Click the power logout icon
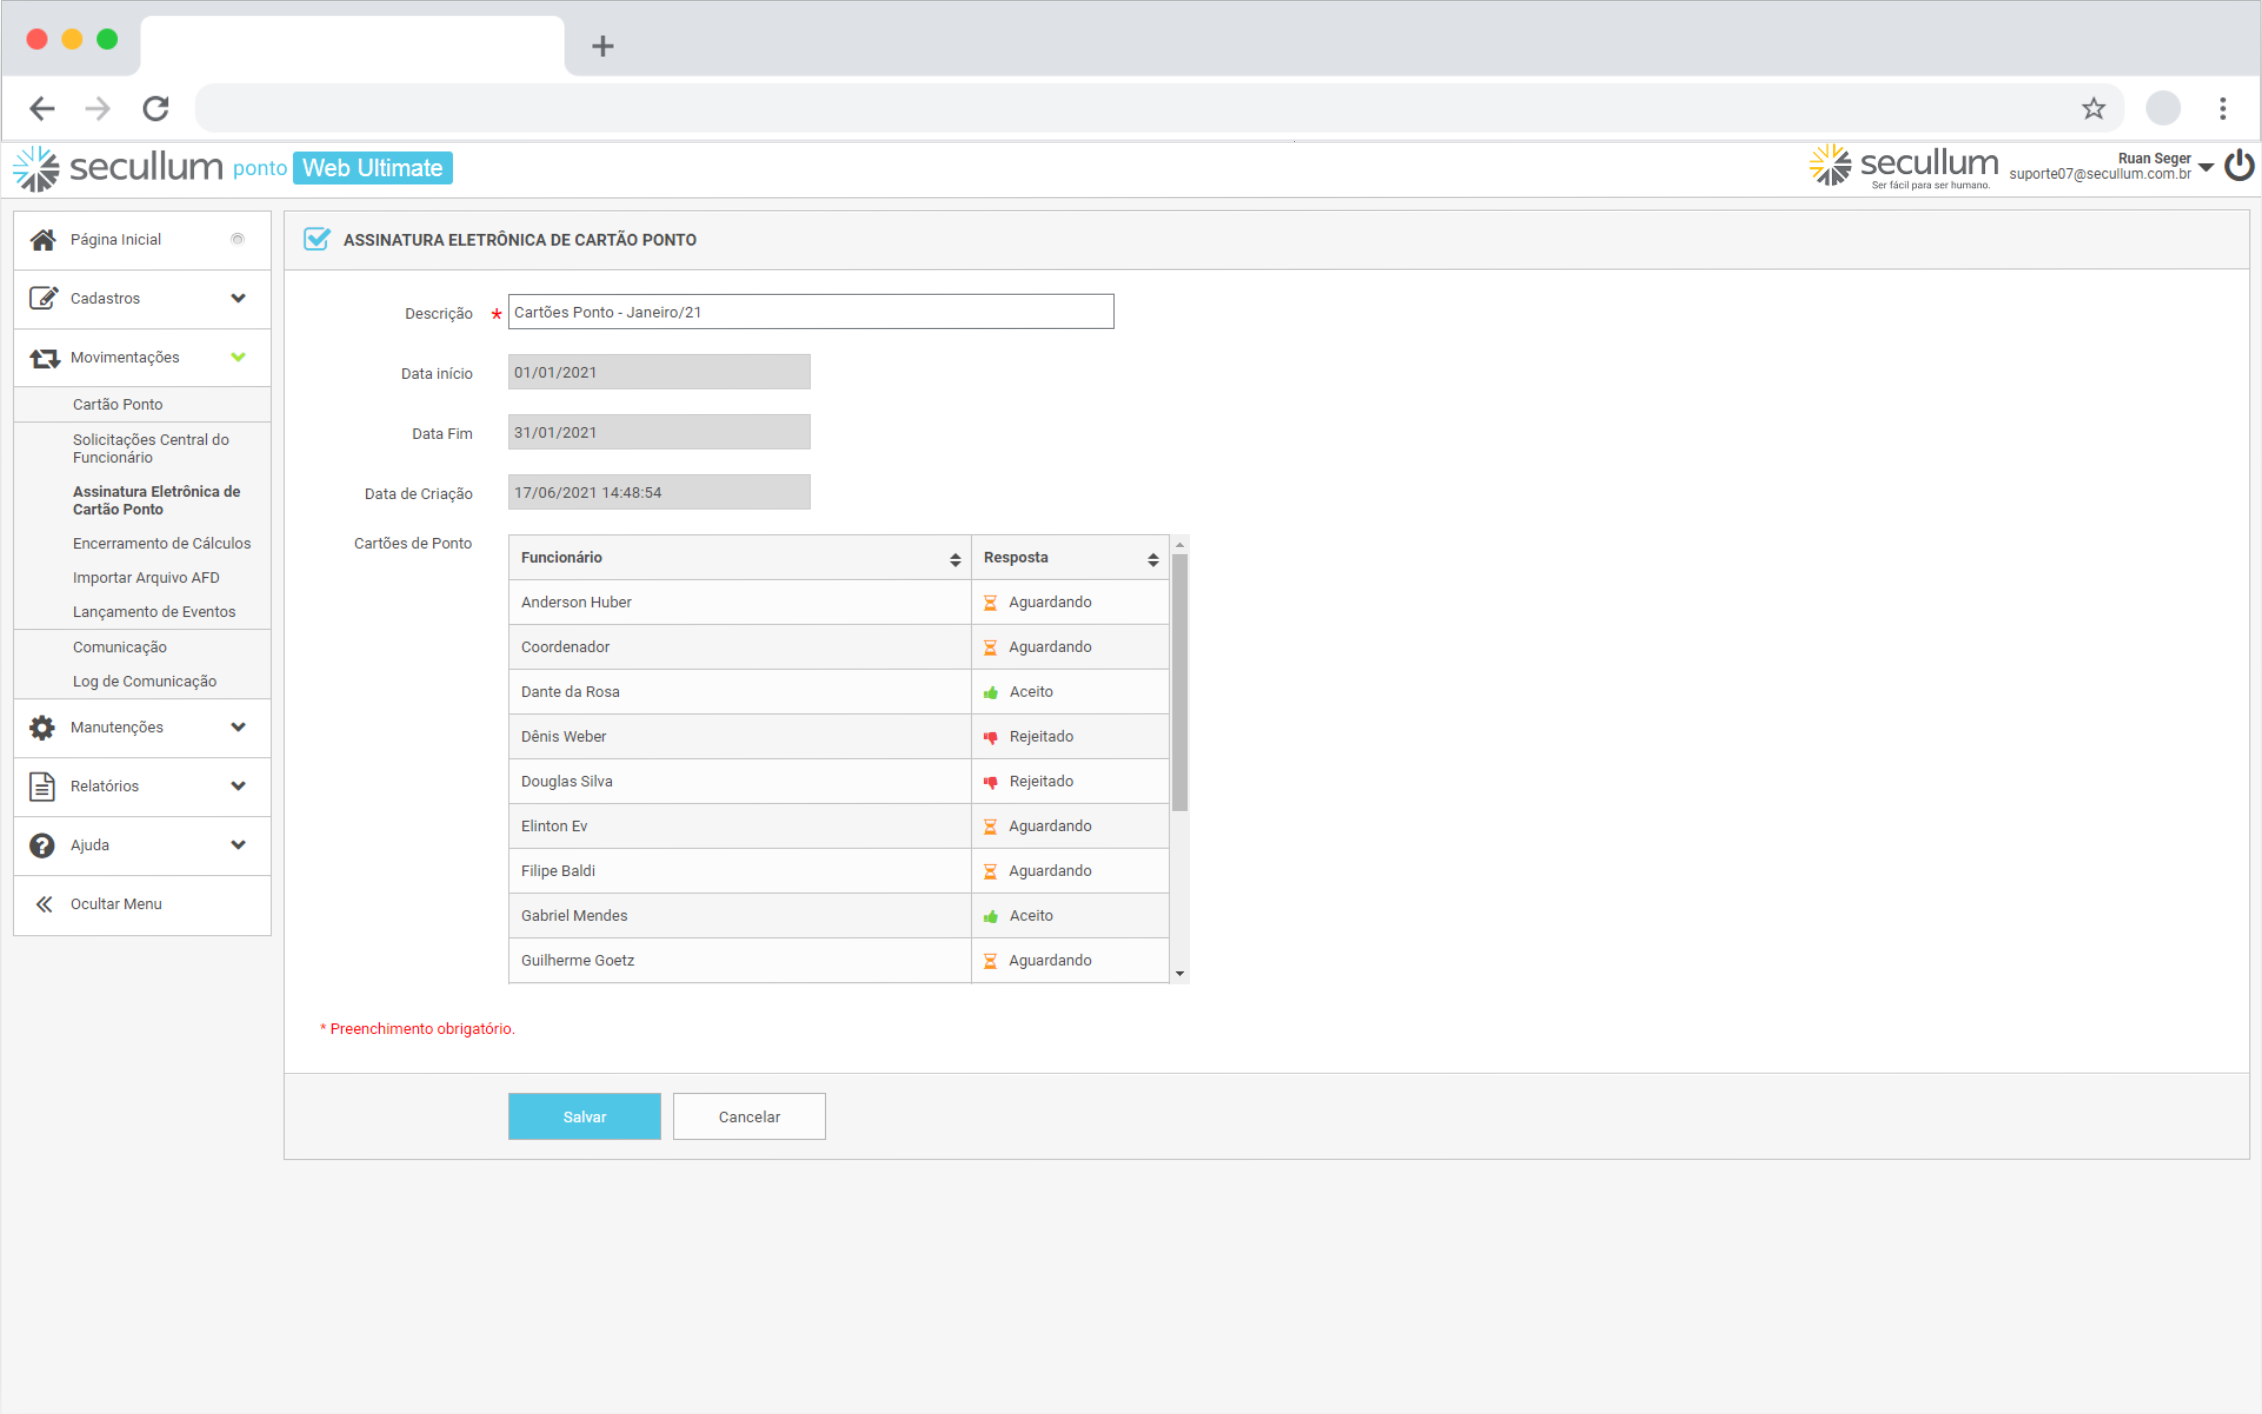The image size is (2262, 1414). pyautogui.click(x=2238, y=166)
